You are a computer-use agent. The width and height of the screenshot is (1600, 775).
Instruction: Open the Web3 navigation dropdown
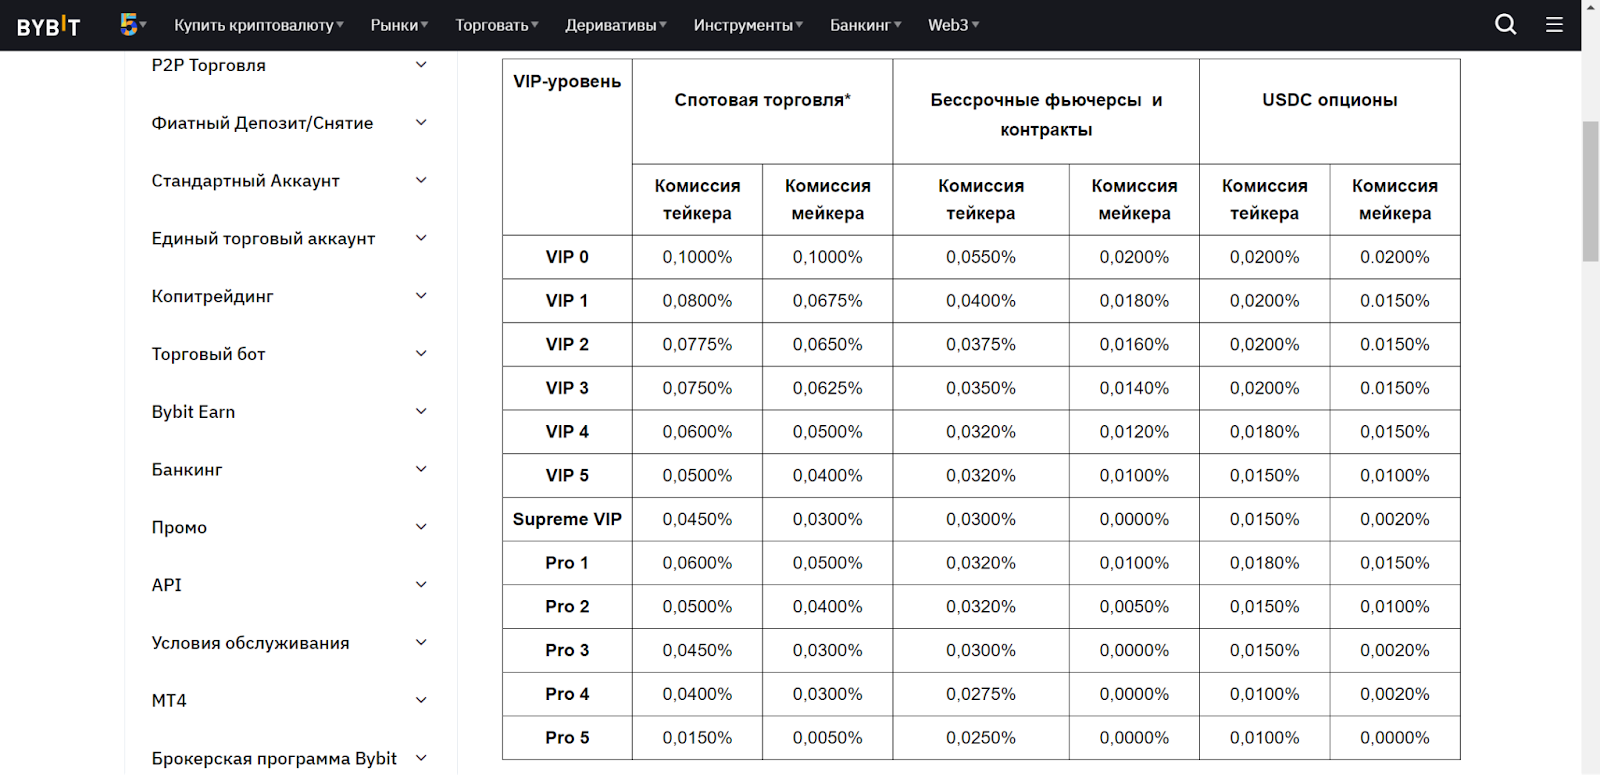pyautogui.click(x=953, y=25)
